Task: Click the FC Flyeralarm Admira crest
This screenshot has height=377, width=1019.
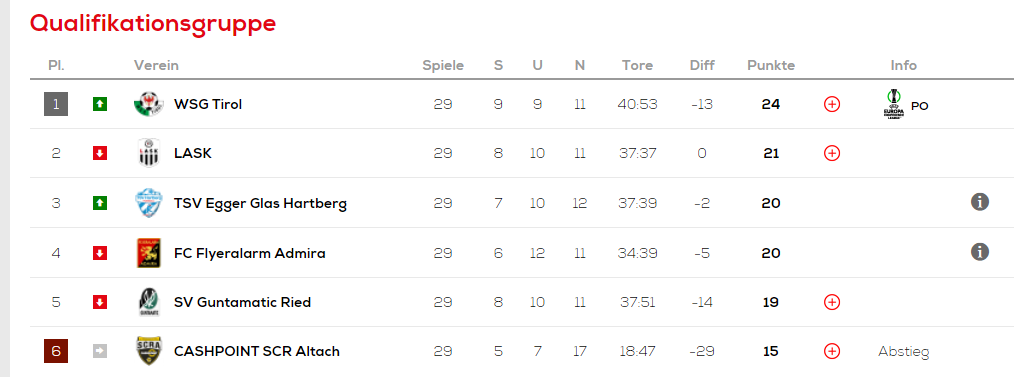Action: [149, 253]
